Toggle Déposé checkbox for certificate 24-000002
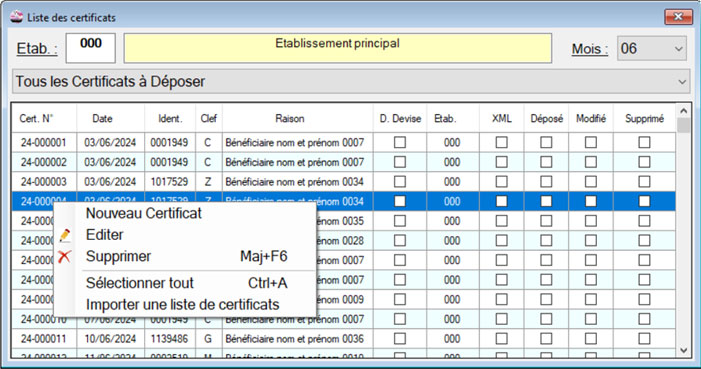The image size is (701, 369). tap(546, 162)
